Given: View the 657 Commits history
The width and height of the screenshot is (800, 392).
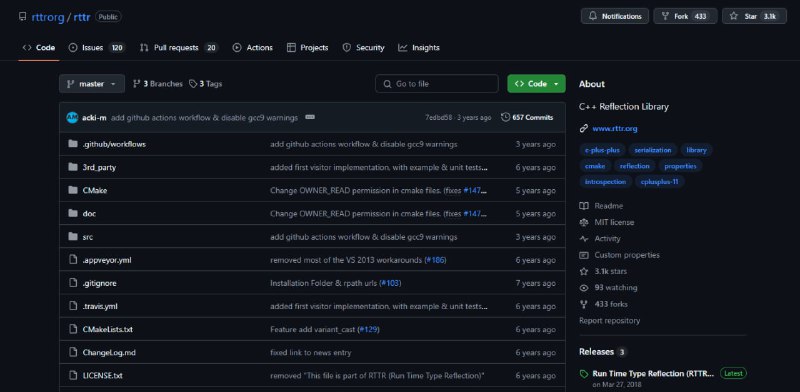Looking at the screenshot, I should (527, 117).
